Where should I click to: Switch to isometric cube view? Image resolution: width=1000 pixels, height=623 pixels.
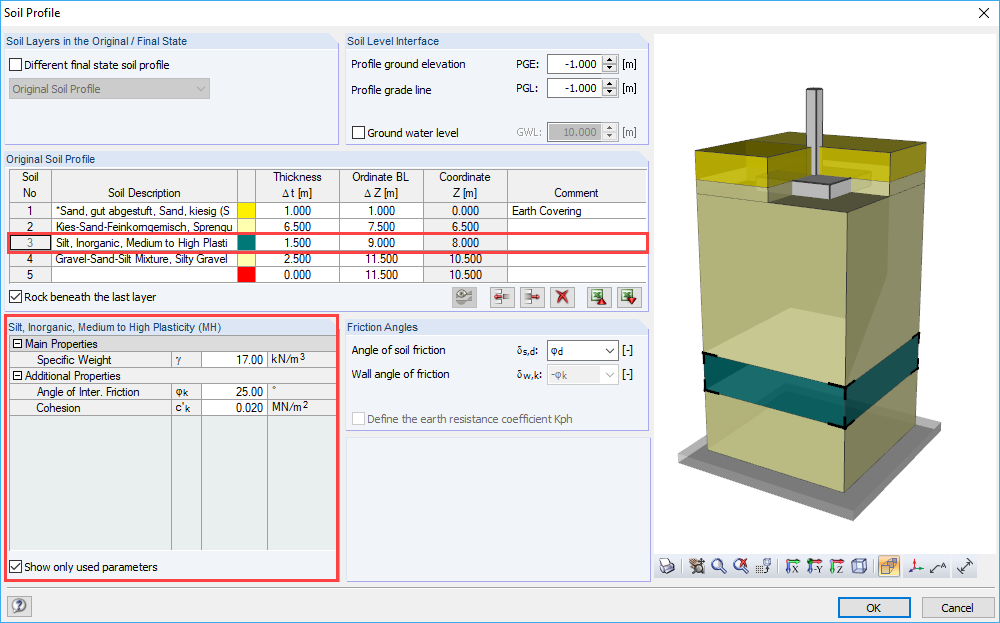click(859, 566)
